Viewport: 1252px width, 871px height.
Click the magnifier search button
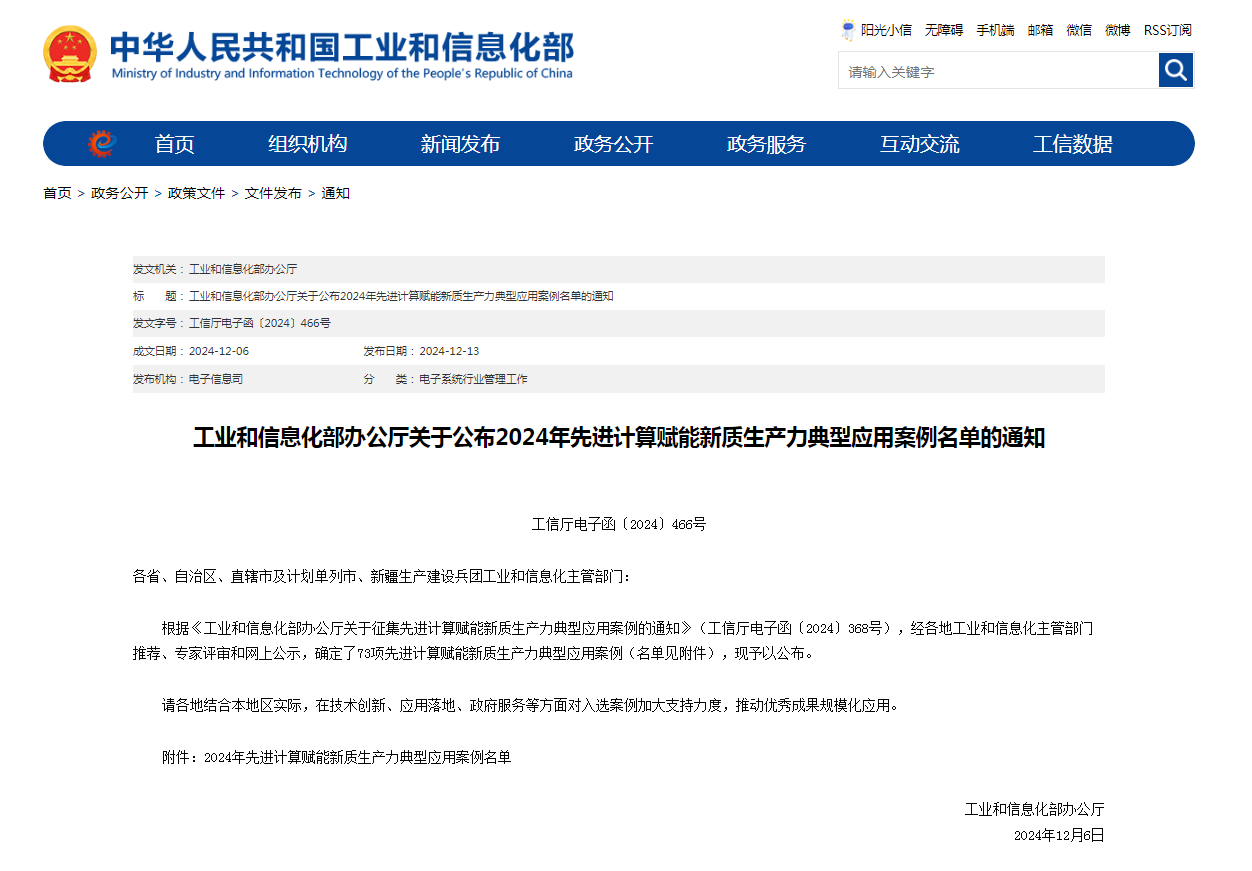click(1175, 70)
